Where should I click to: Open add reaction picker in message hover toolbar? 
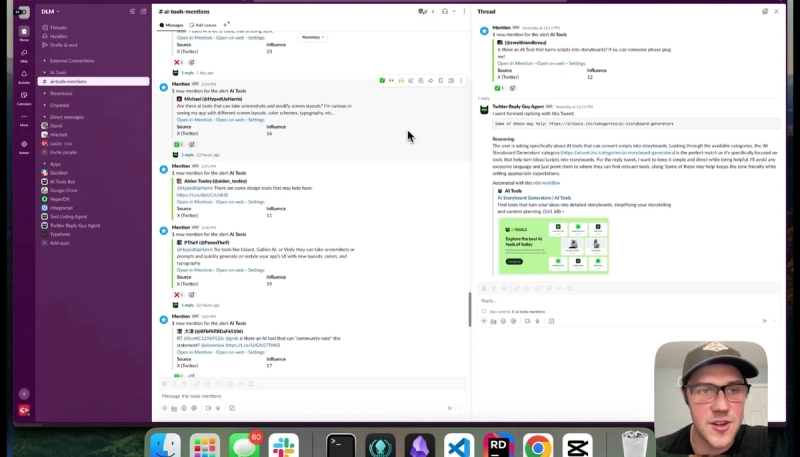coord(411,81)
